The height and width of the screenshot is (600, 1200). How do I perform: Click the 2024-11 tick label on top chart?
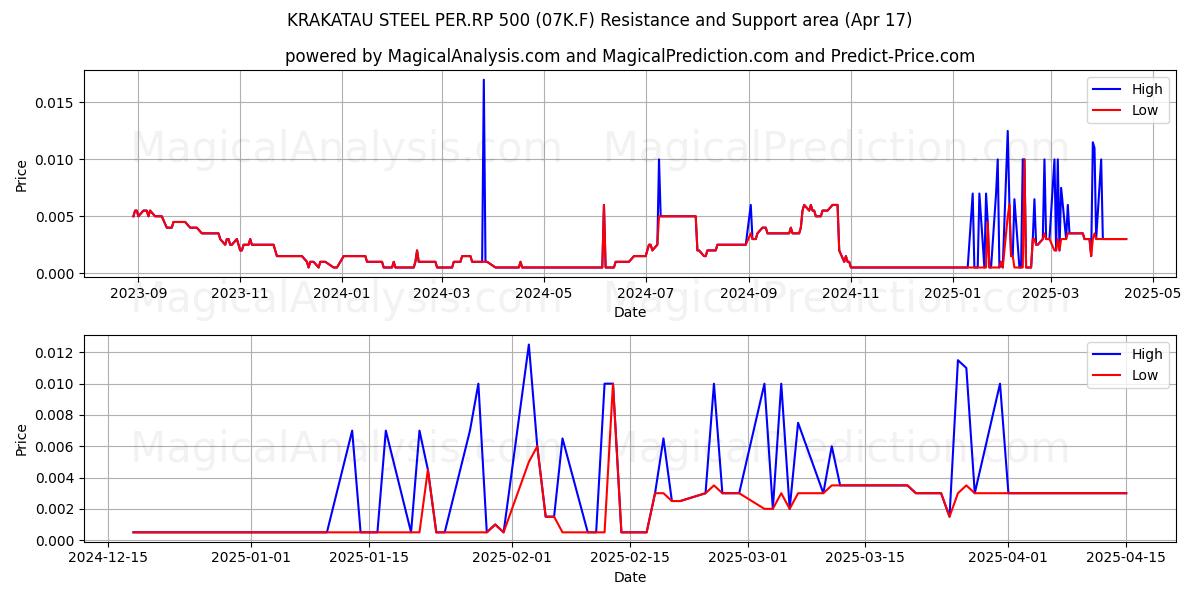point(852,293)
